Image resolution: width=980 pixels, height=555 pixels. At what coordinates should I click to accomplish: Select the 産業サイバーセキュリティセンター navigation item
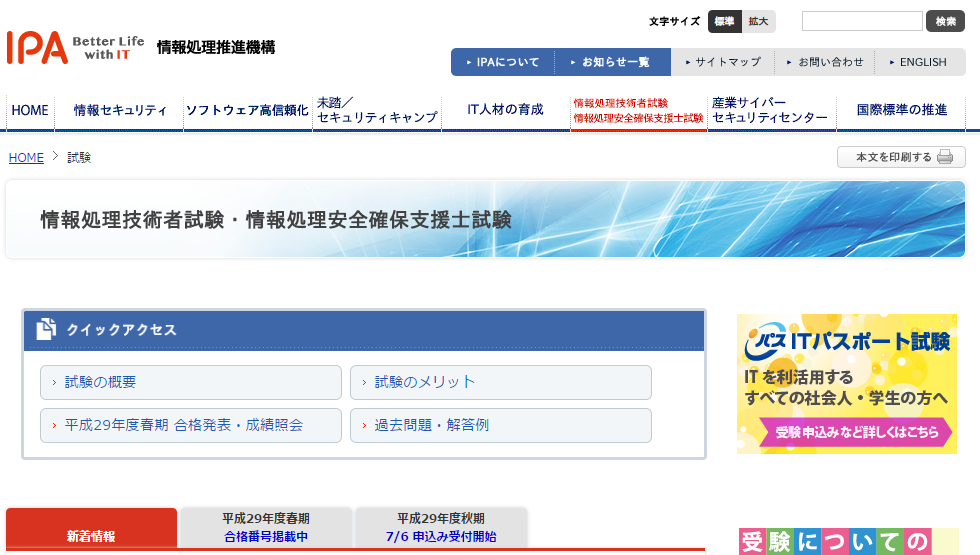point(772,111)
